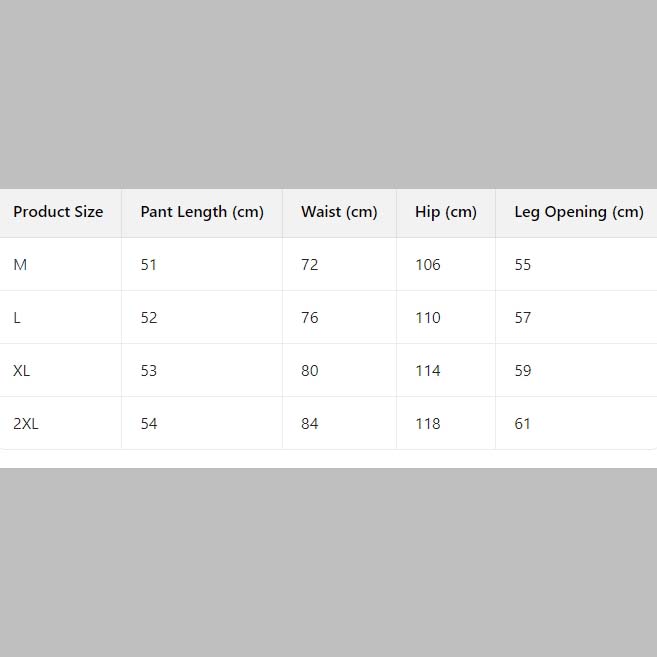This screenshot has height=657, width=657.
Task: Select the M size row label
Action: (x=20, y=265)
